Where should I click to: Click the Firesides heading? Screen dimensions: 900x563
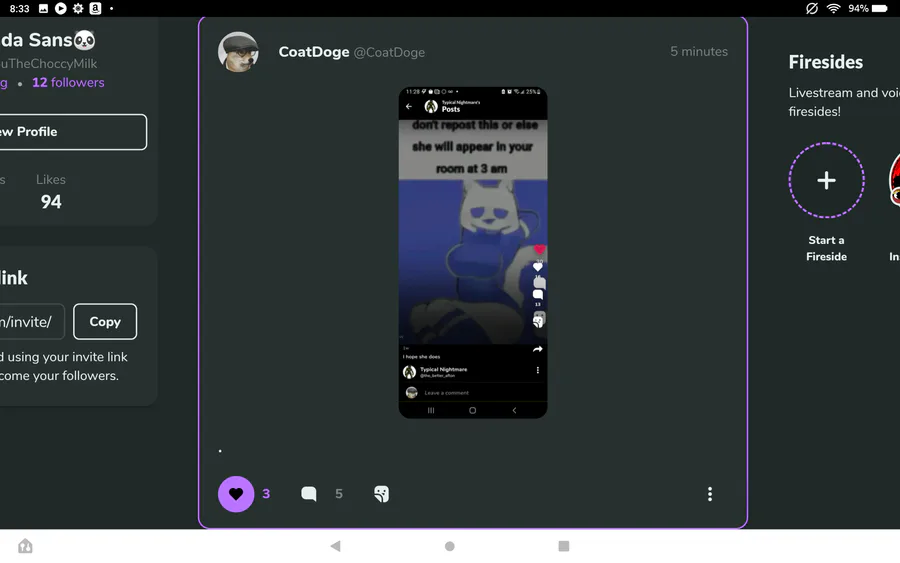coord(825,62)
